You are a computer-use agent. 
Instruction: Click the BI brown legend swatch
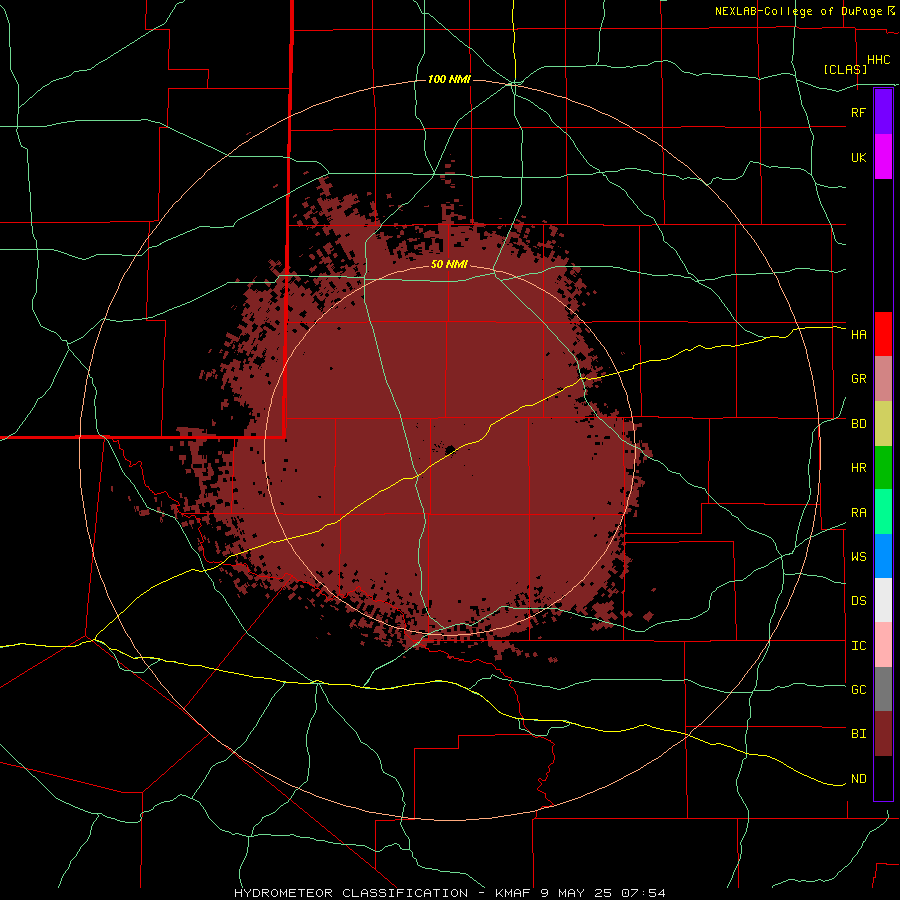[883, 734]
